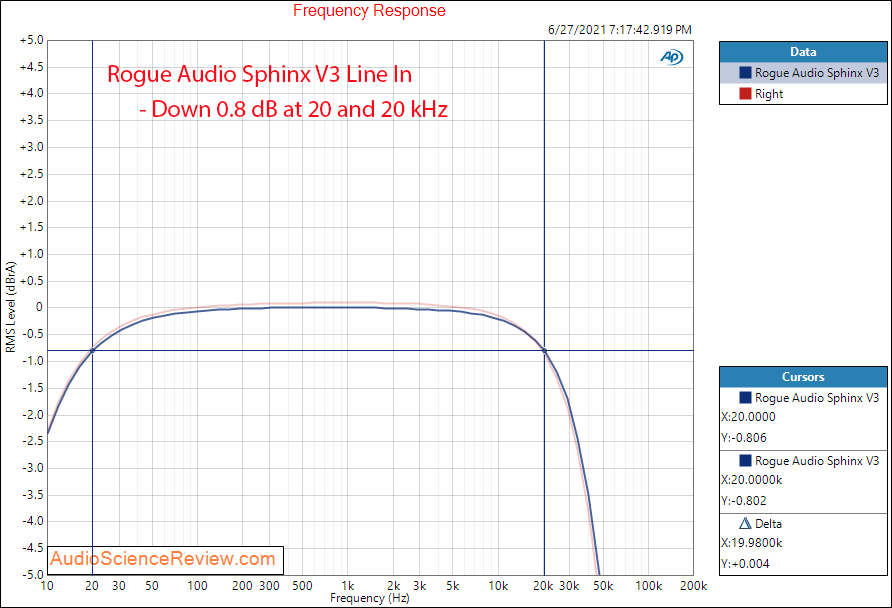
Task: Click the 20k tick label on frequency axis
Action: tap(543, 586)
